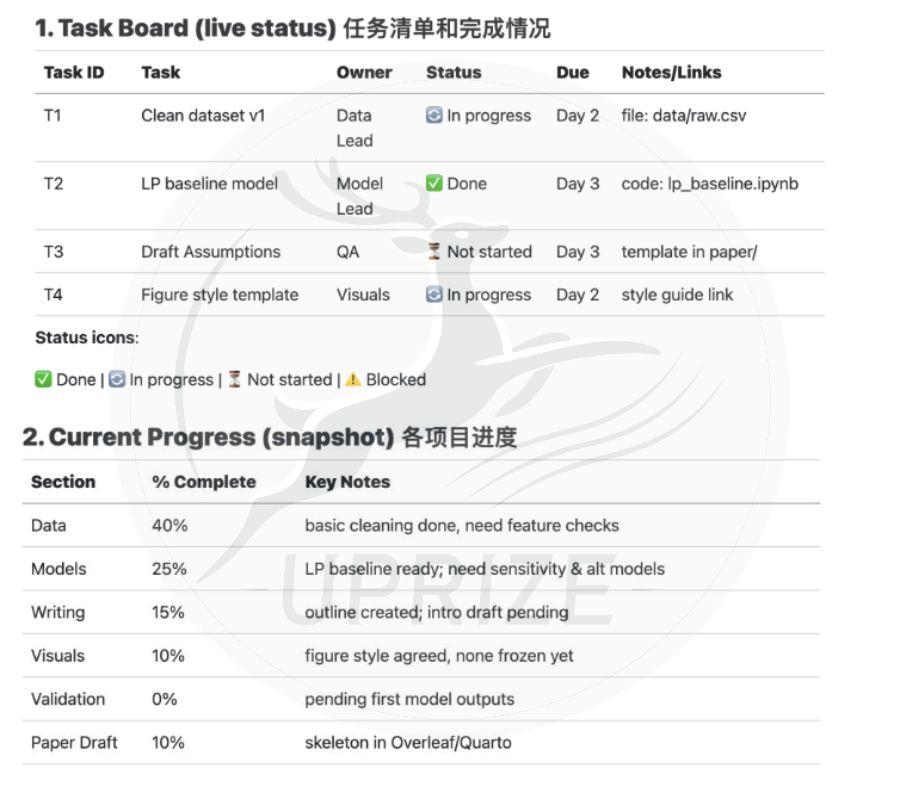900x799 pixels.
Task: Click the In progress icon in the legend
Action: coord(119,380)
